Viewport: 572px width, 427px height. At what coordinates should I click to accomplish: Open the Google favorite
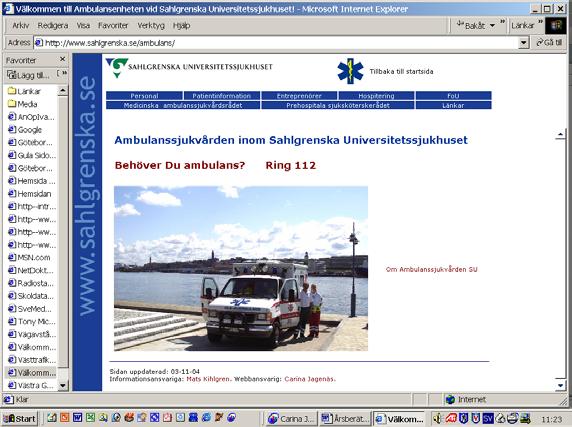coord(25,130)
